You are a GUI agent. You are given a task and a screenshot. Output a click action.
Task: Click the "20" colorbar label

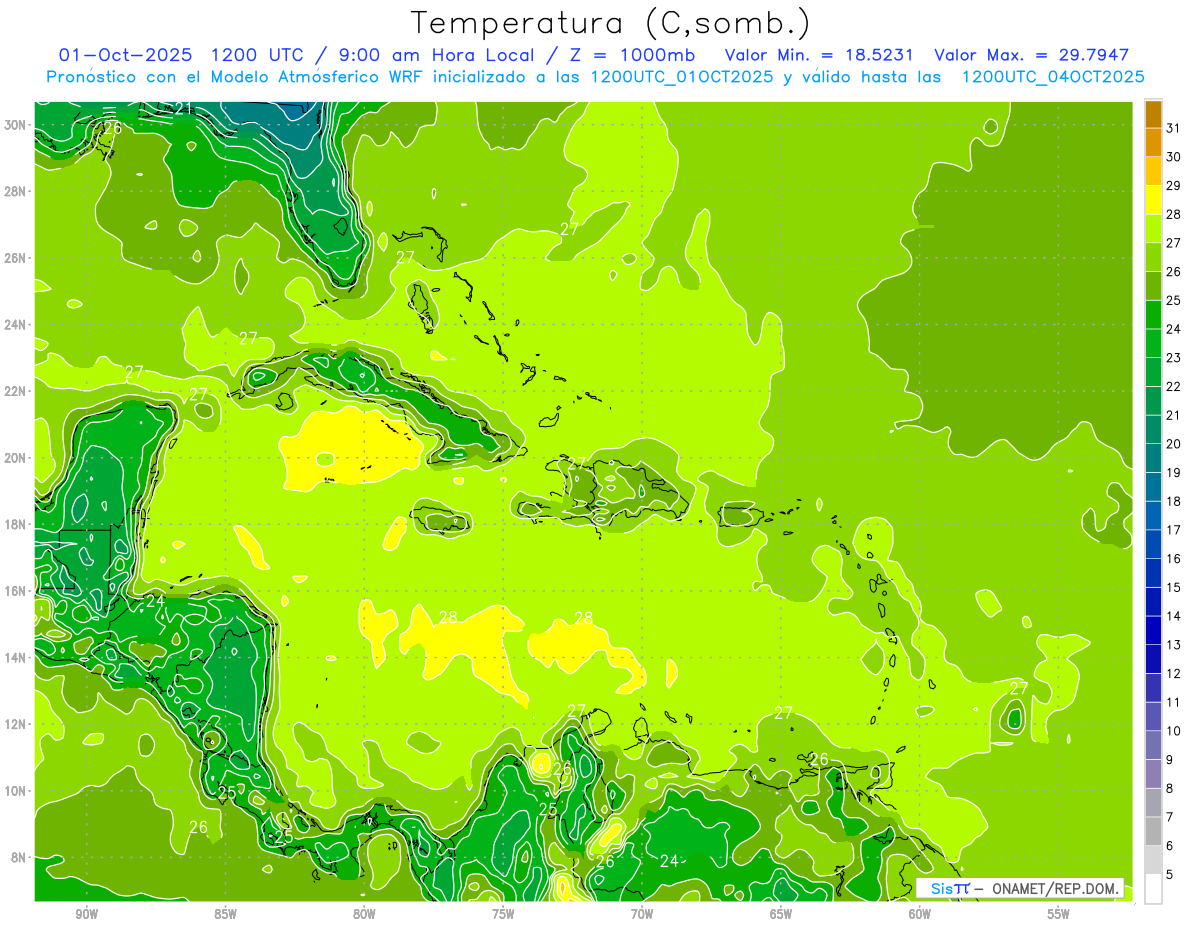pyautogui.click(x=1174, y=444)
